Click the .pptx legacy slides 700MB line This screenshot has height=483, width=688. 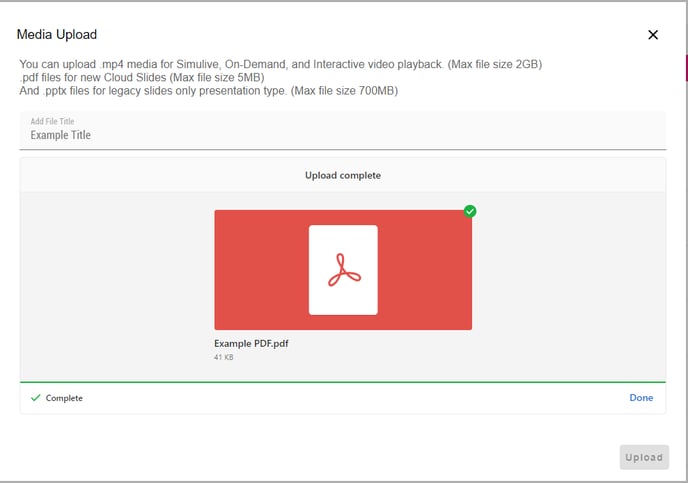[208, 90]
